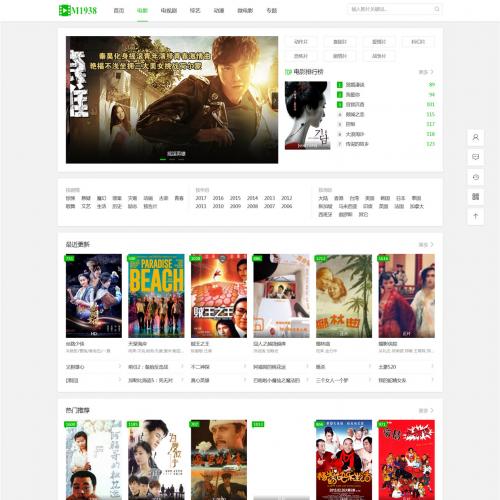This screenshot has height=500, width=500.
Task: Filter by region 西班牙
Action: tap(325, 215)
